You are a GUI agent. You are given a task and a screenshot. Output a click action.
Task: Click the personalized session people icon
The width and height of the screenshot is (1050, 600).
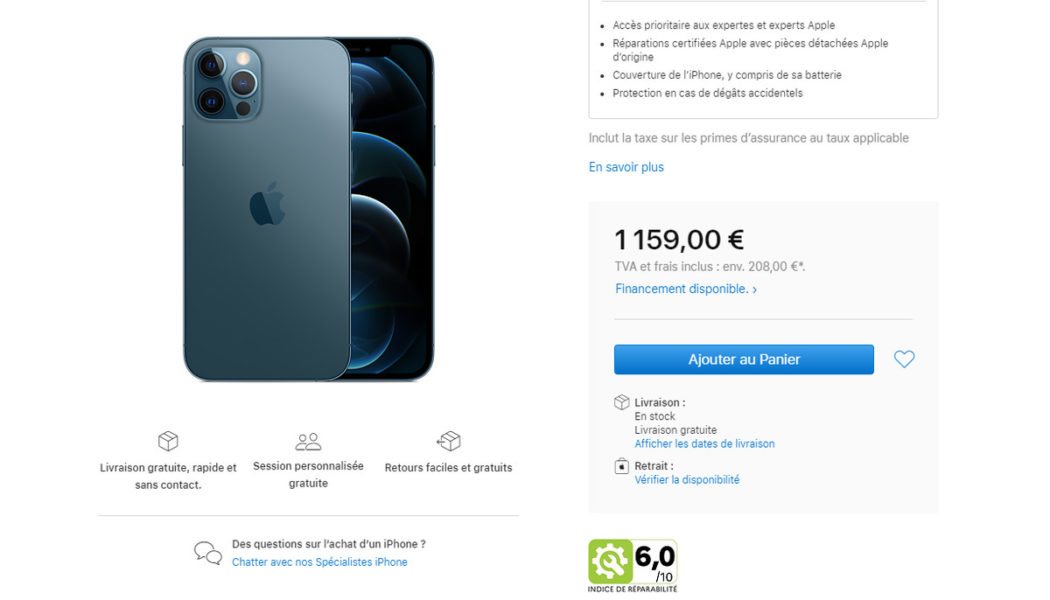coord(308,441)
